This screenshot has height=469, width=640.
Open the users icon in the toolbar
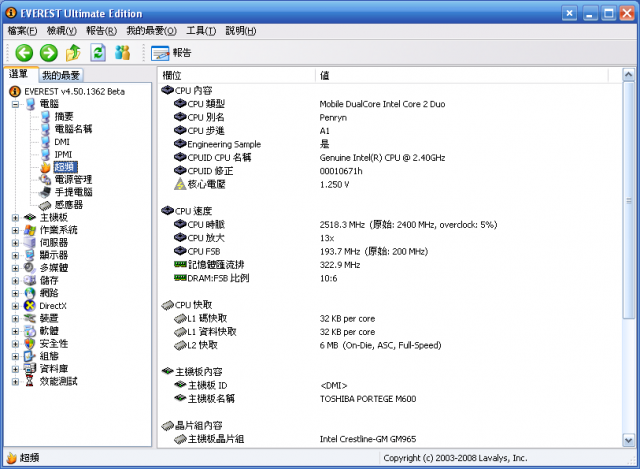[x=122, y=53]
